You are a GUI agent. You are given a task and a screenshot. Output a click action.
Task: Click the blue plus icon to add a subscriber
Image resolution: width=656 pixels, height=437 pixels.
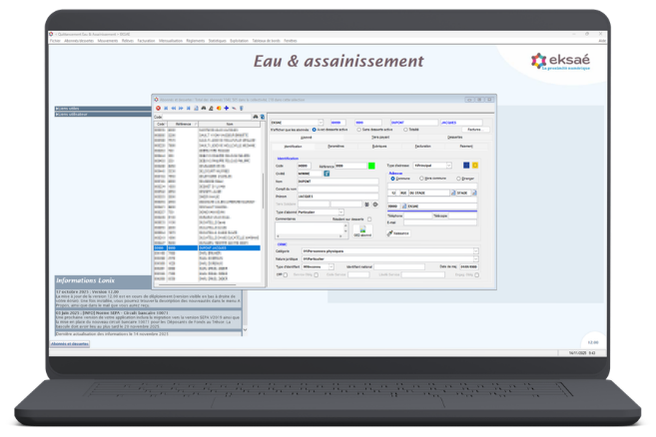[227, 107]
